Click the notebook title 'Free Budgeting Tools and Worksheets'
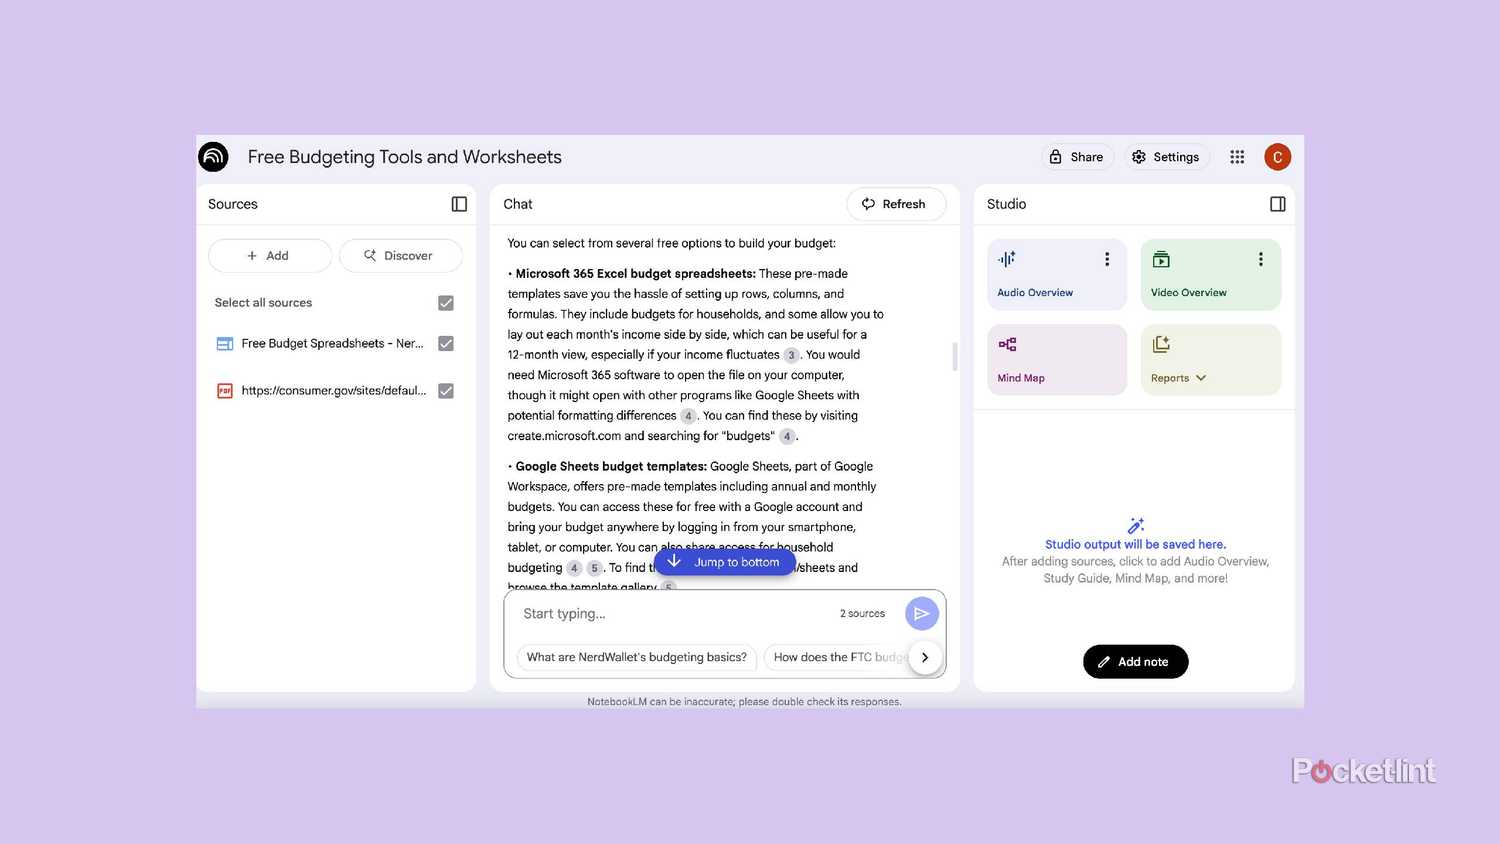 405,157
